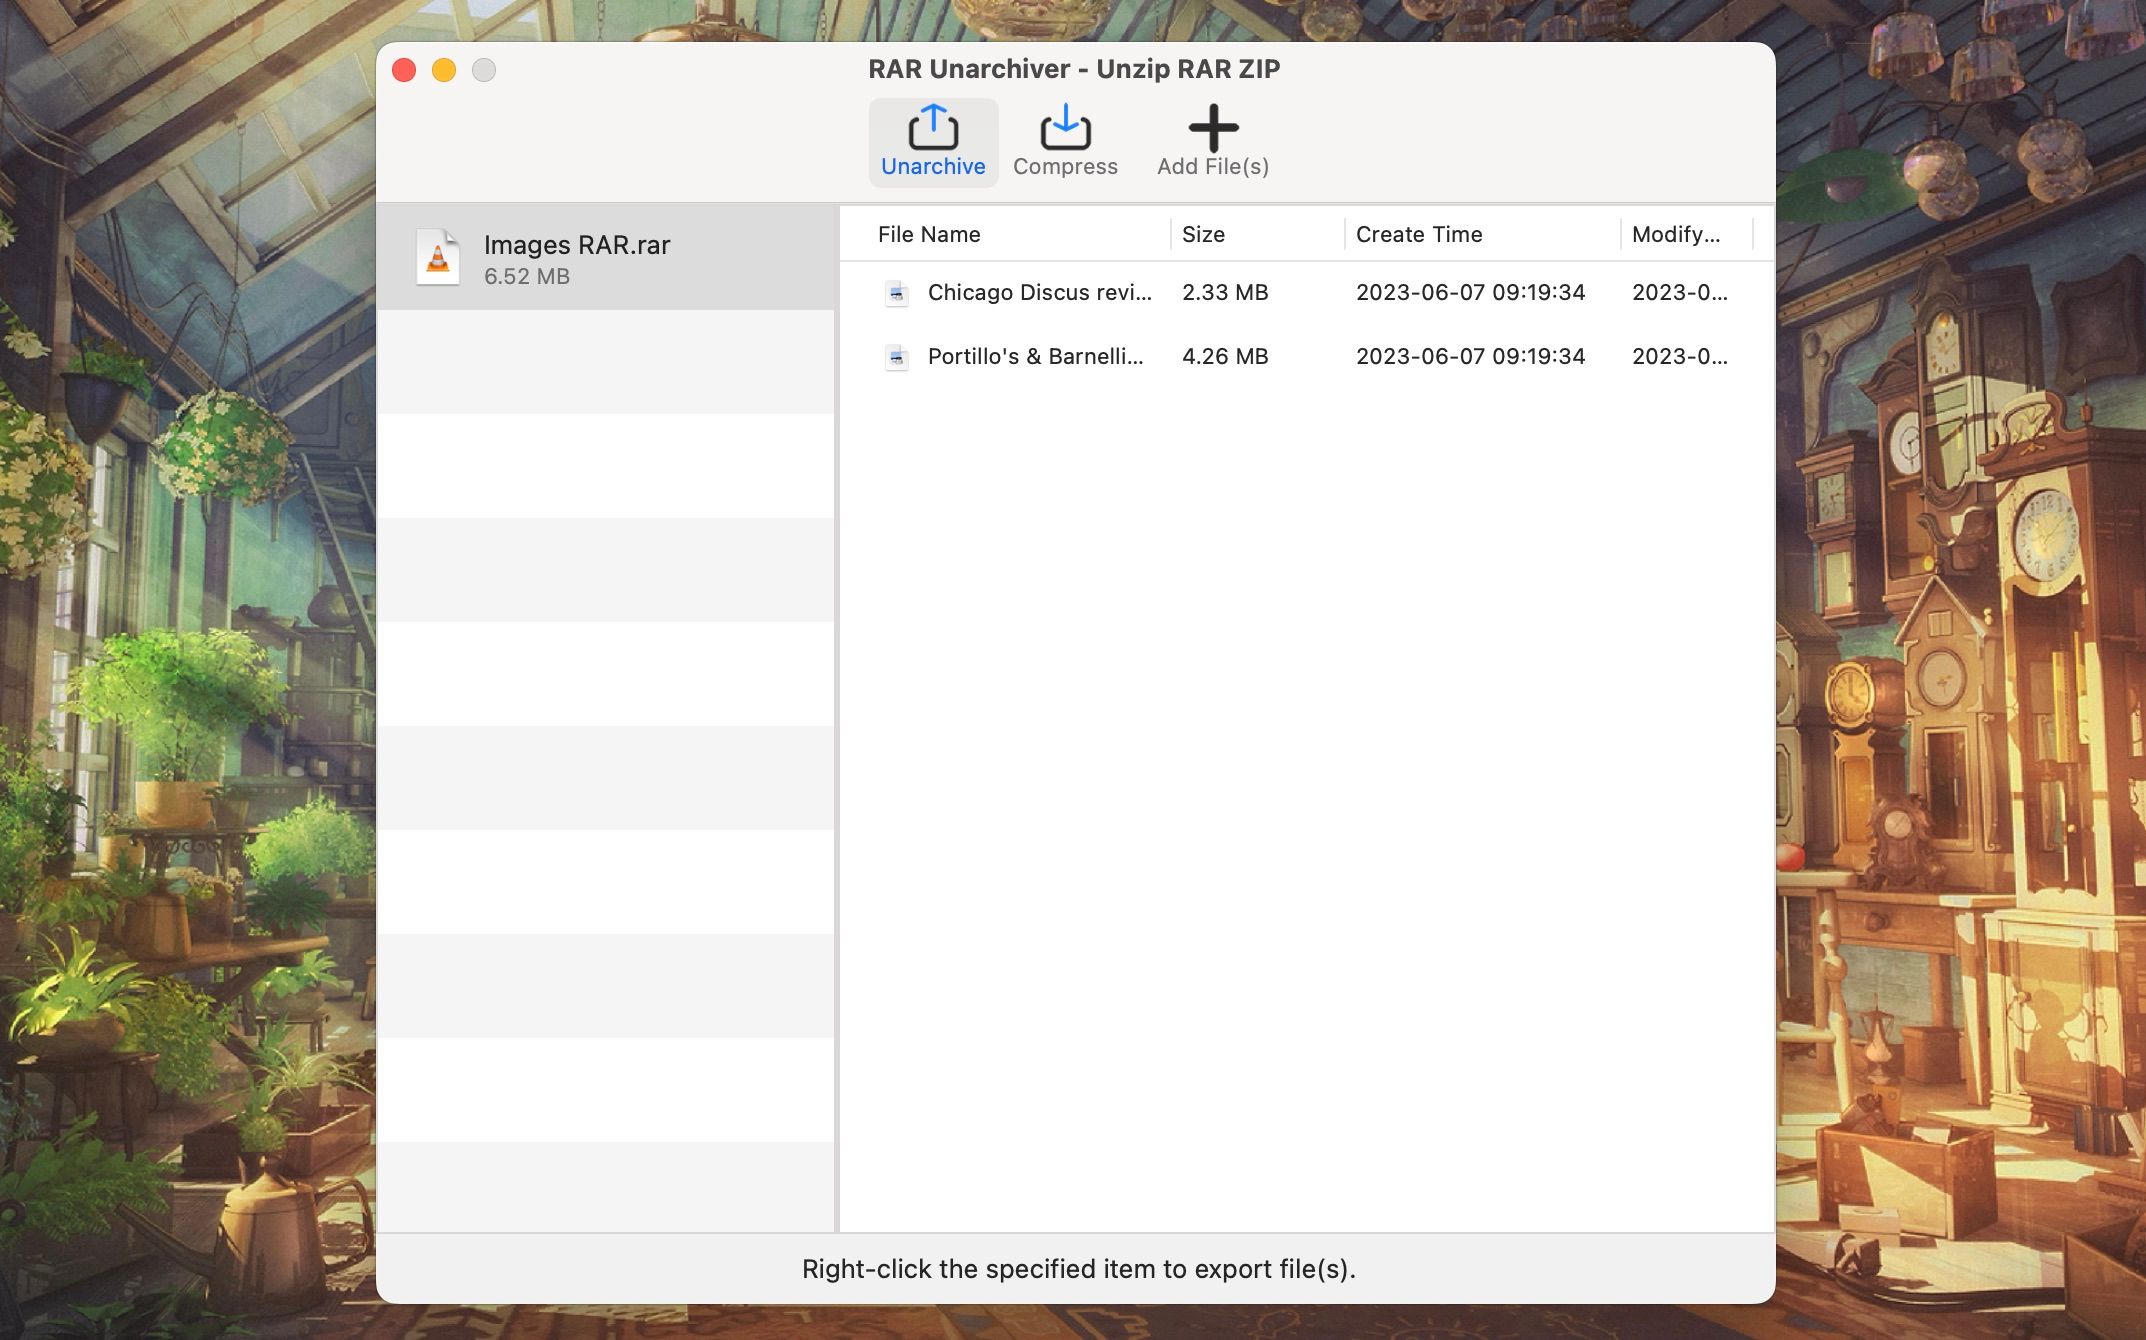Click the Compress download icon
Viewport: 2146px width, 1340px height.
(1065, 128)
